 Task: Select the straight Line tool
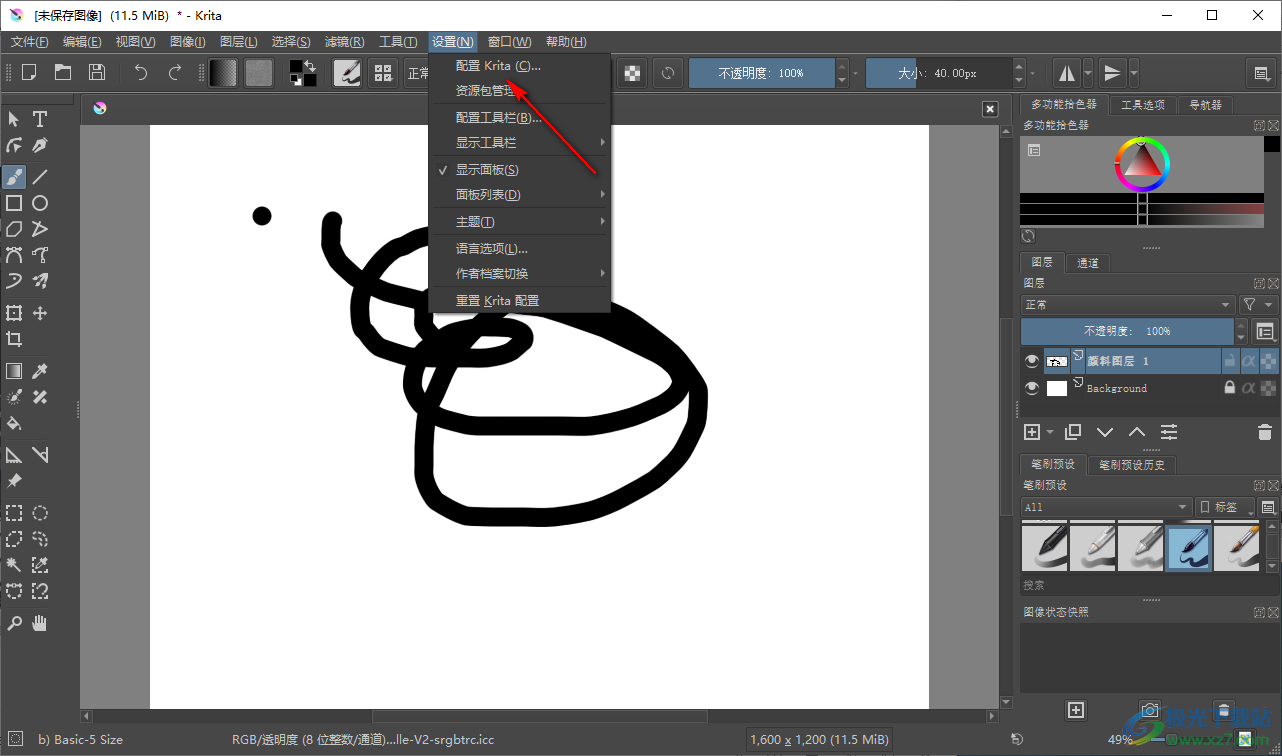coord(40,177)
